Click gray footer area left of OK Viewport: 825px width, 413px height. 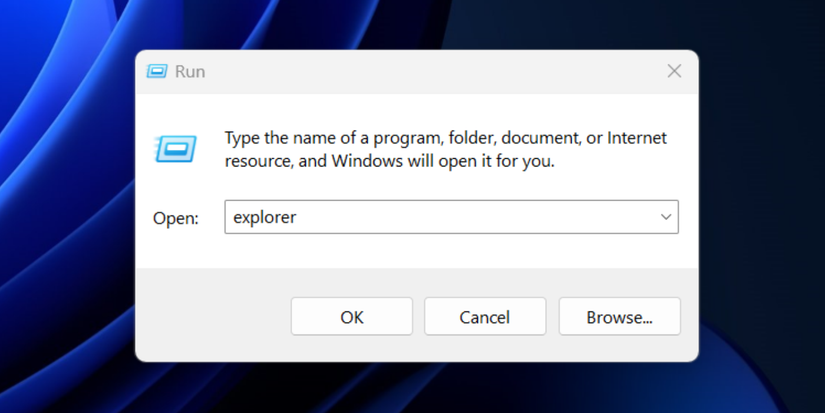point(210,317)
